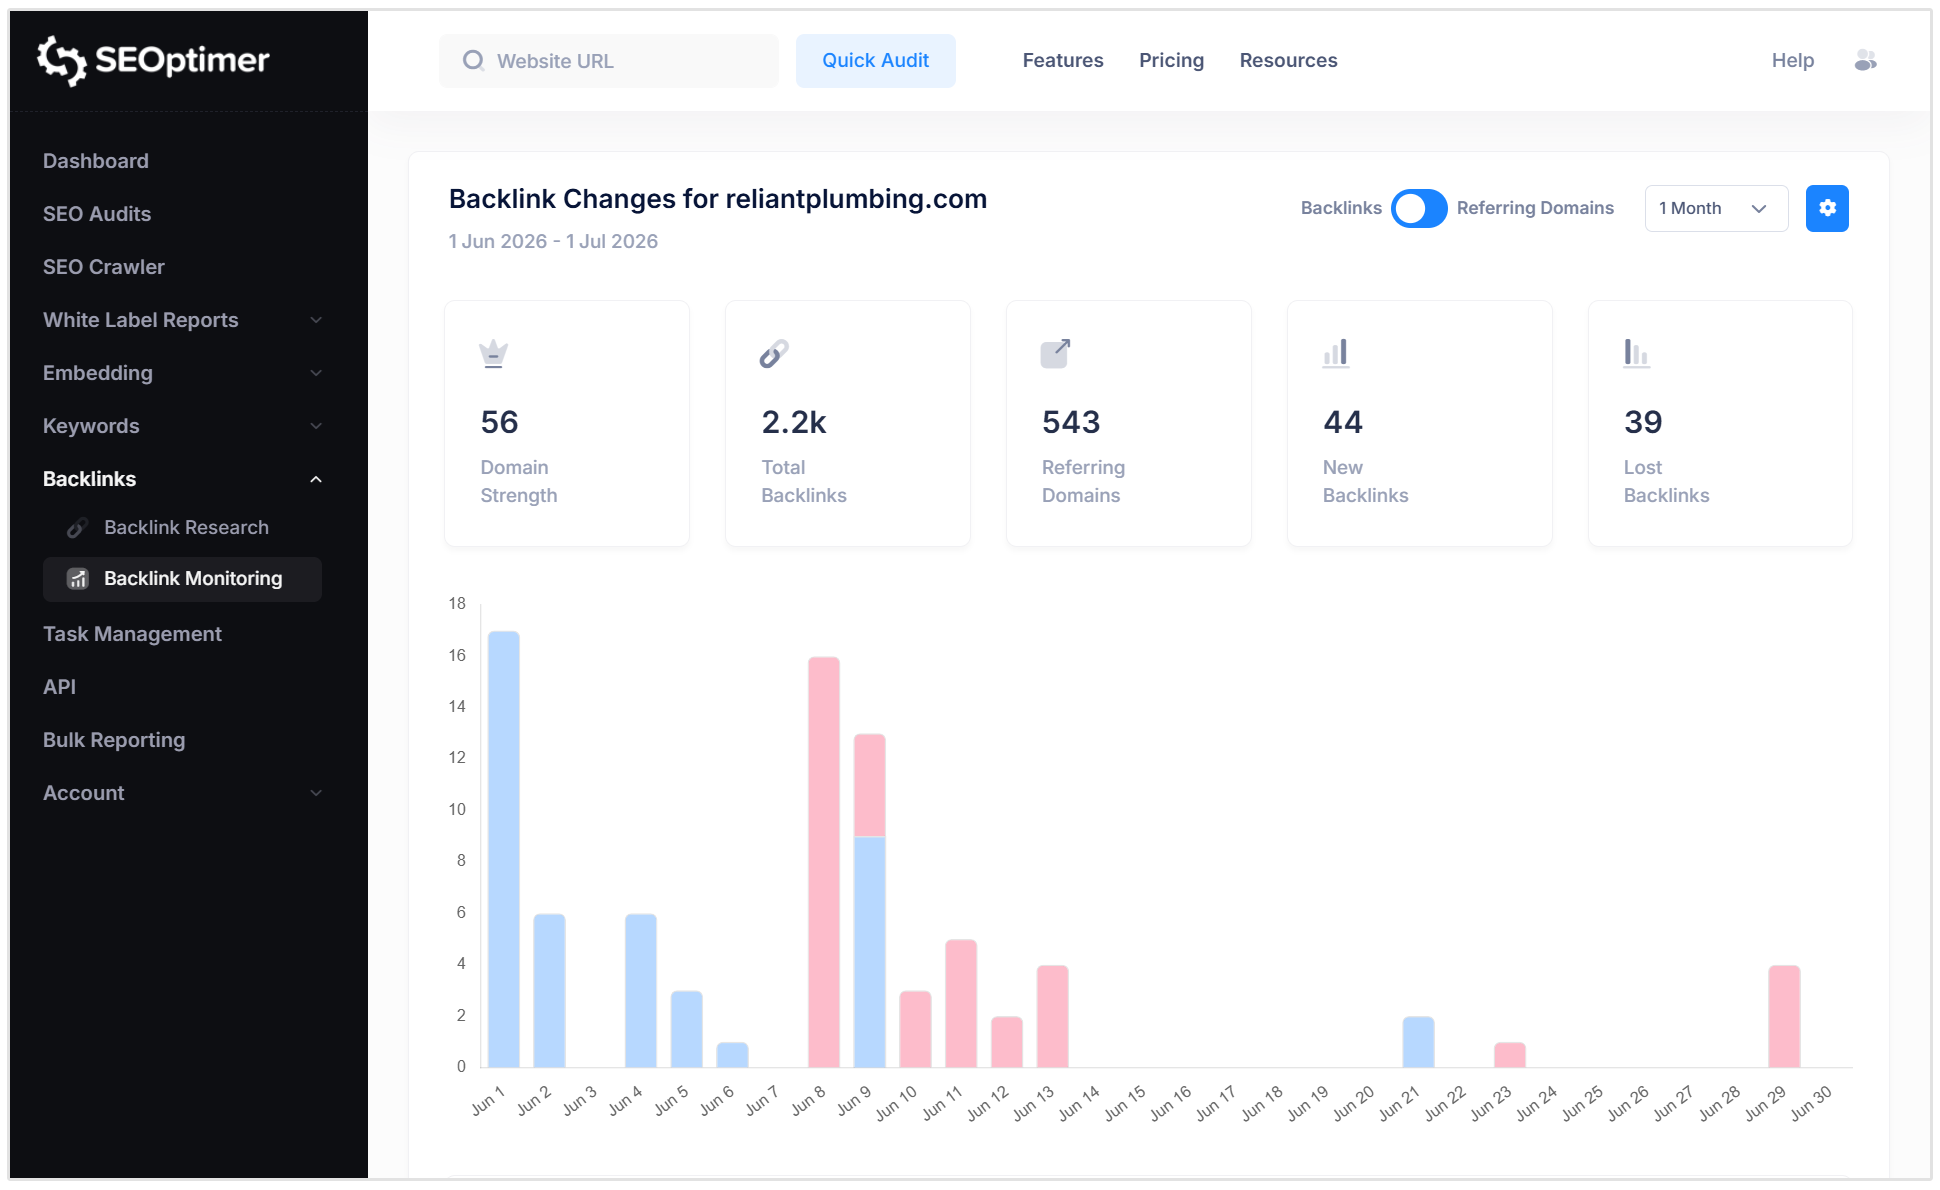The image size is (1940, 1190).
Task: Click the Jun 8 pink bar
Action: coord(824,862)
